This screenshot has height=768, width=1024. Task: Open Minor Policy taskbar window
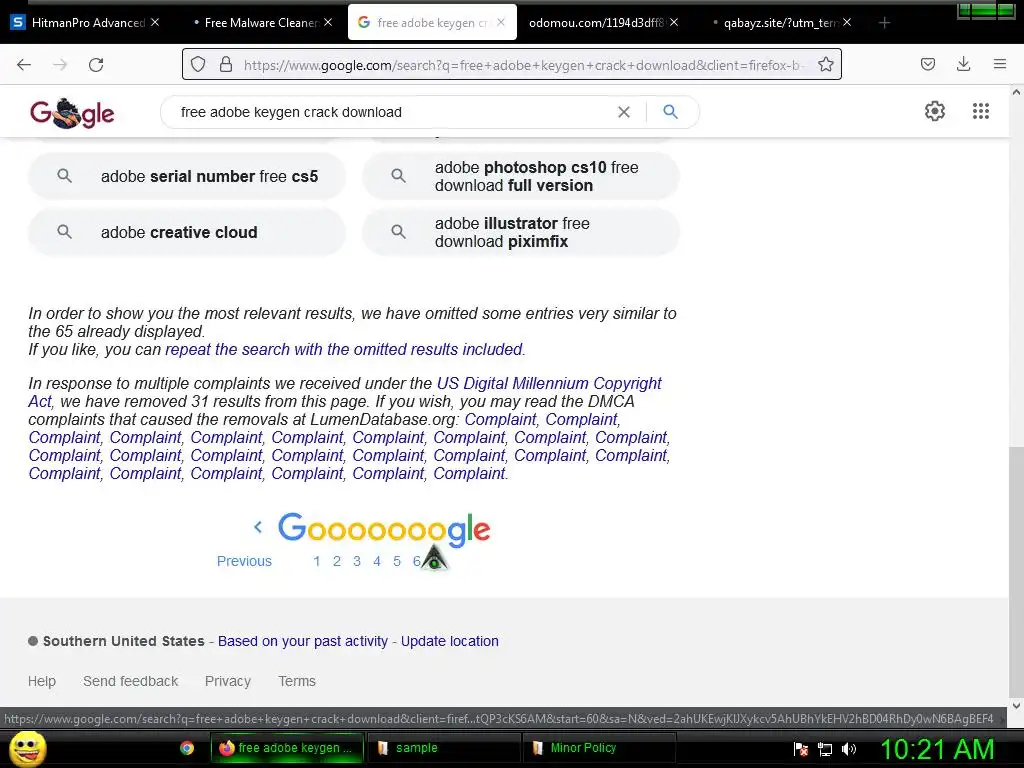[598, 748]
